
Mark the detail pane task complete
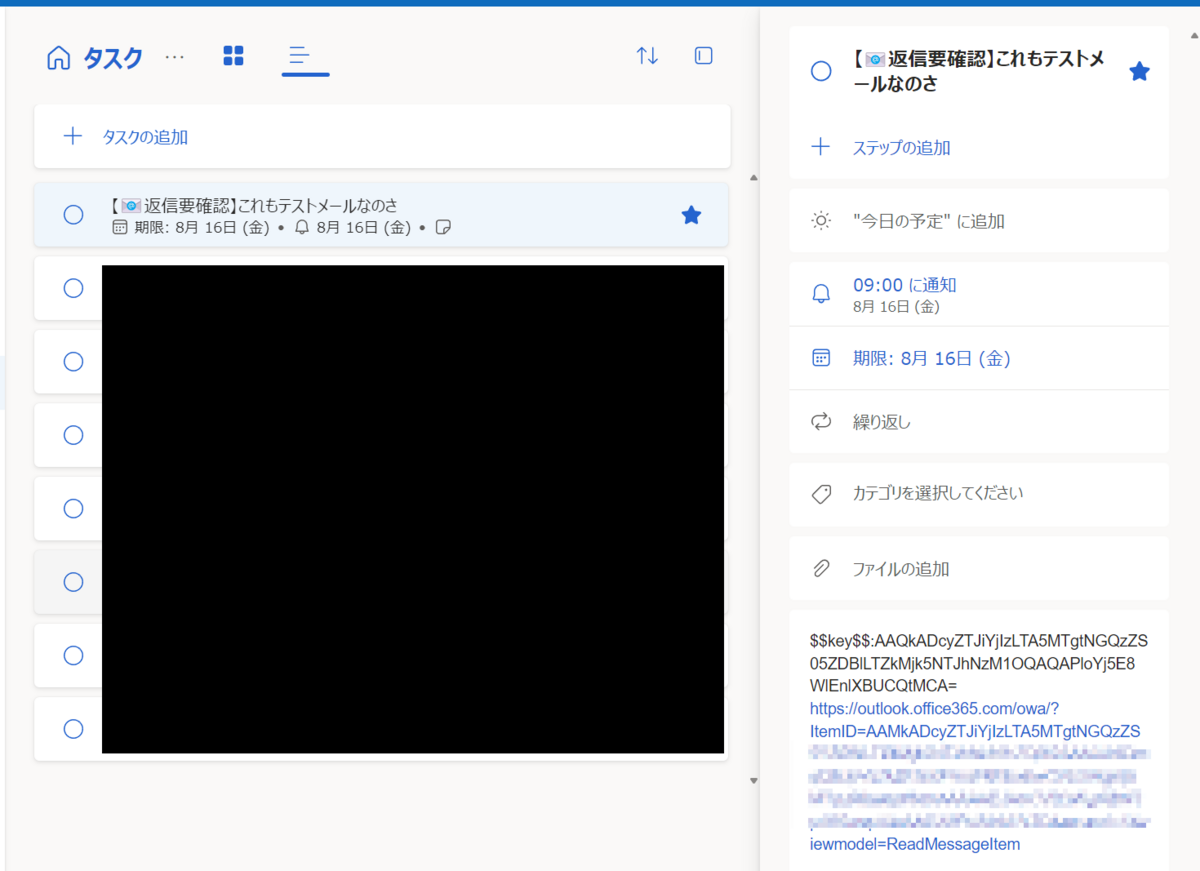click(x=821, y=71)
